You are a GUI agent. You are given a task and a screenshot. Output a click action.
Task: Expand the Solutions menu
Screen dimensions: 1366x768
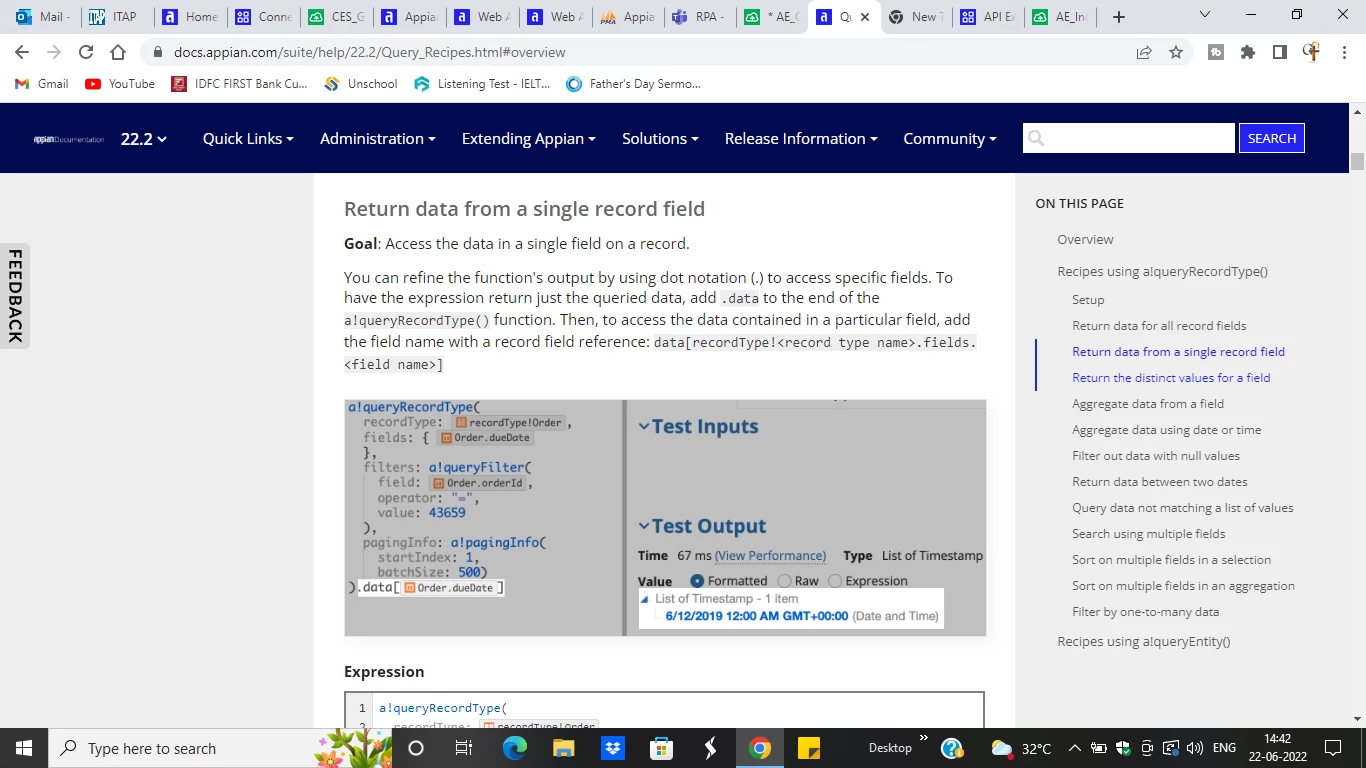point(660,139)
